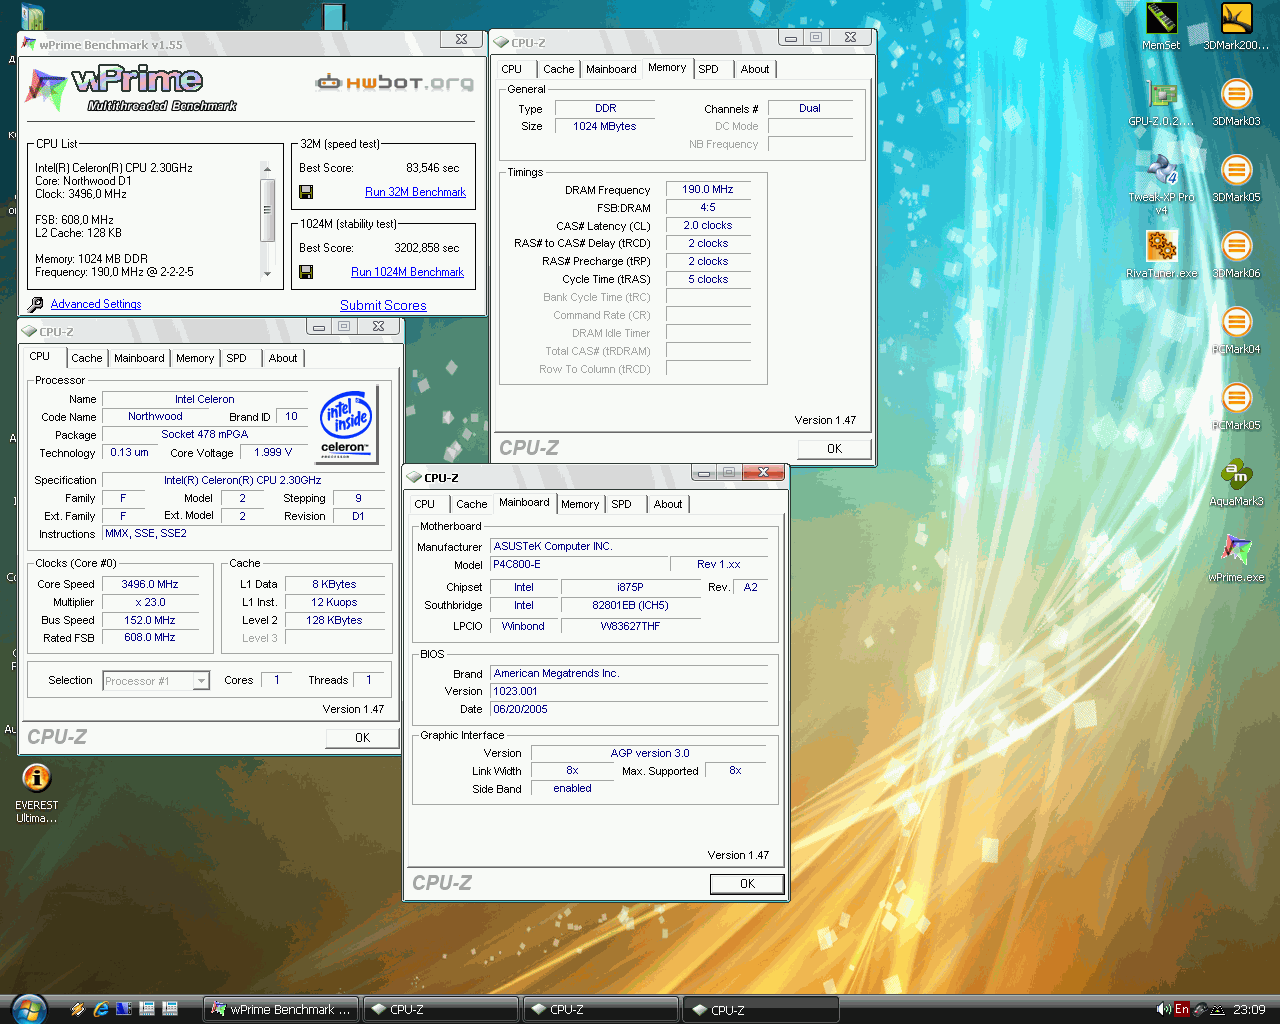Click OK in the CPU-Z Processor window
The image size is (1280, 1024).
(362, 738)
